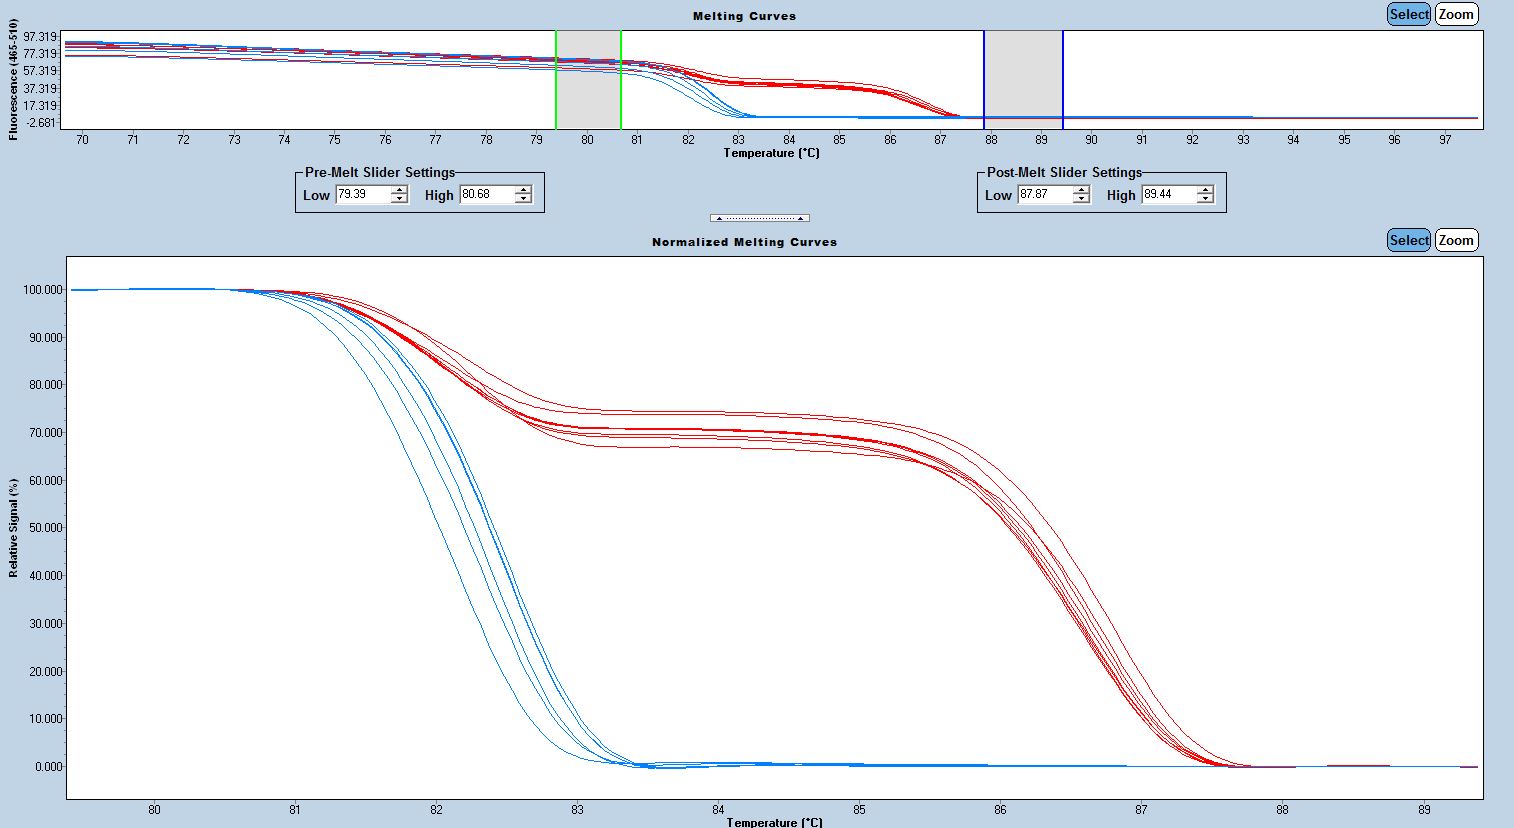Select the right blue post-melt slider line
This screenshot has height=828, width=1514.
pos(1063,80)
